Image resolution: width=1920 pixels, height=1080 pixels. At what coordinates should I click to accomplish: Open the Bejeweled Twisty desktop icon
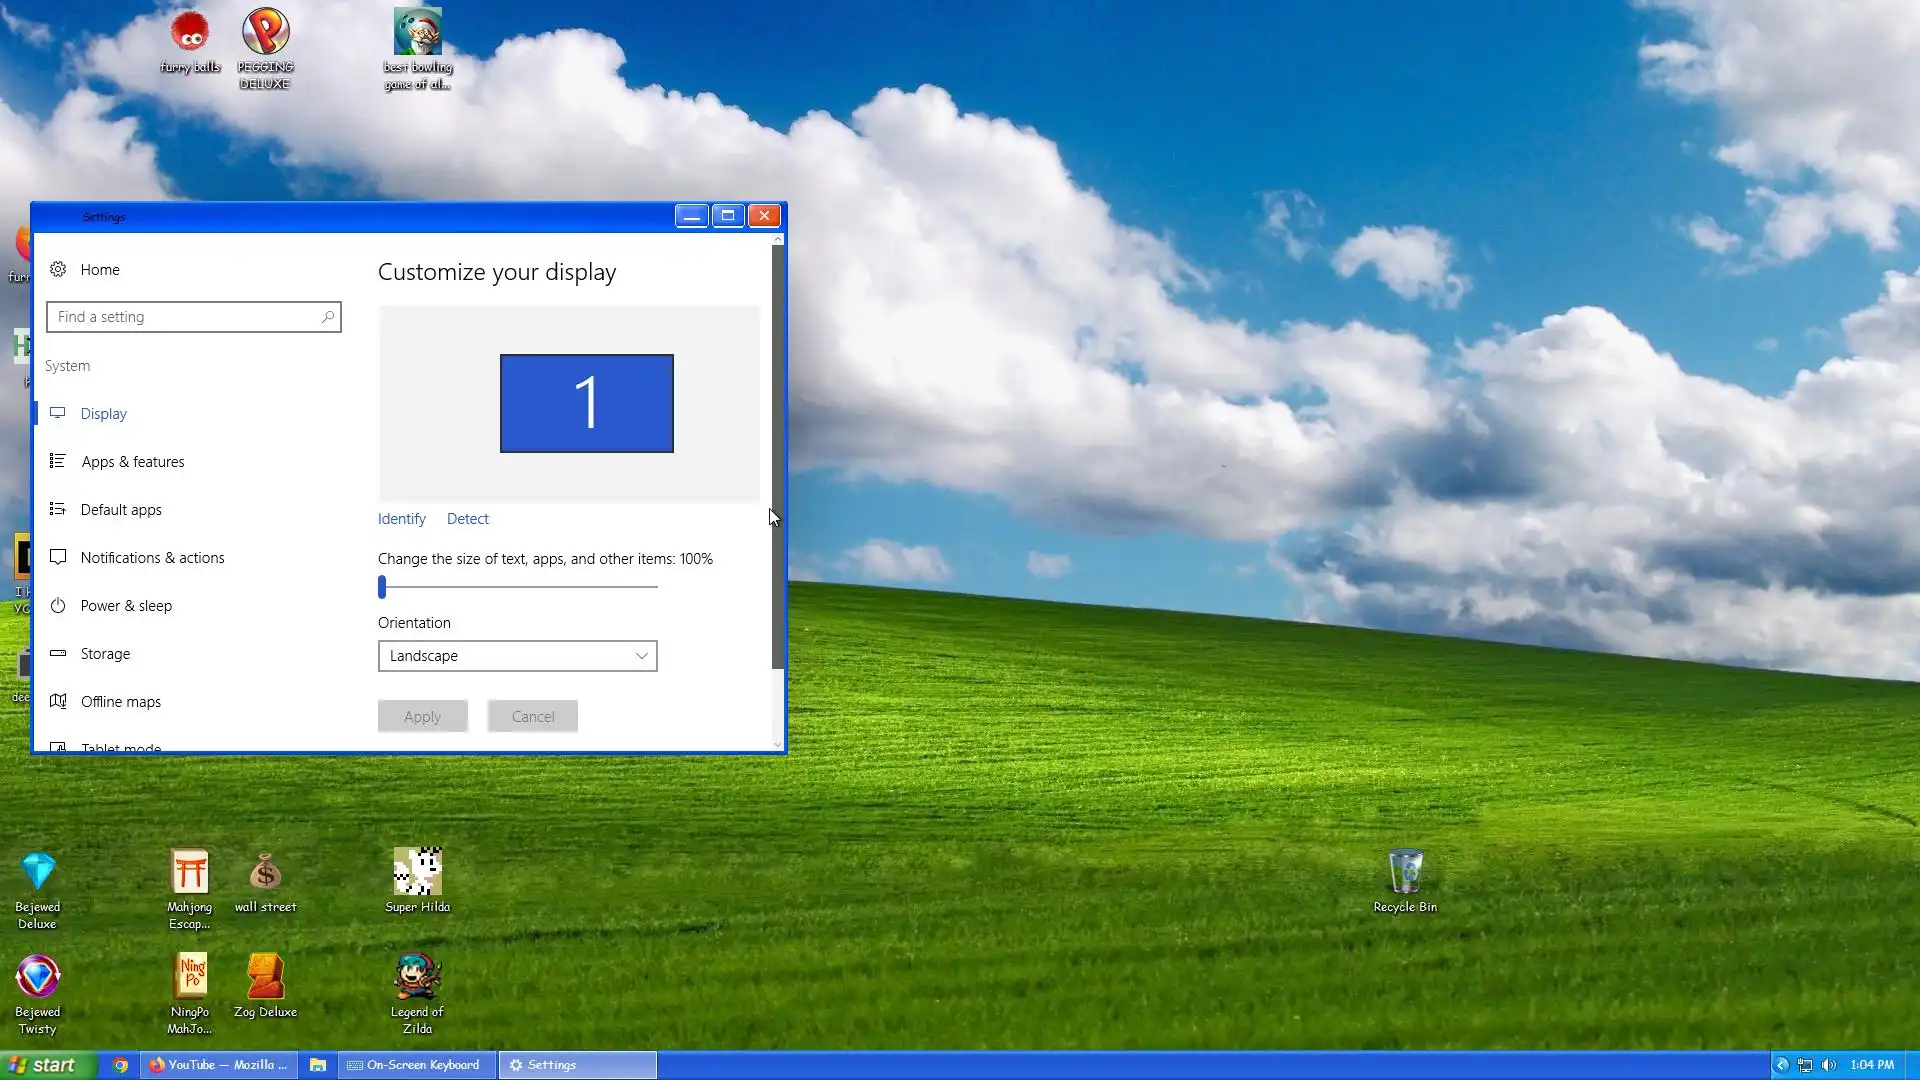pyautogui.click(x=38, y=977)
